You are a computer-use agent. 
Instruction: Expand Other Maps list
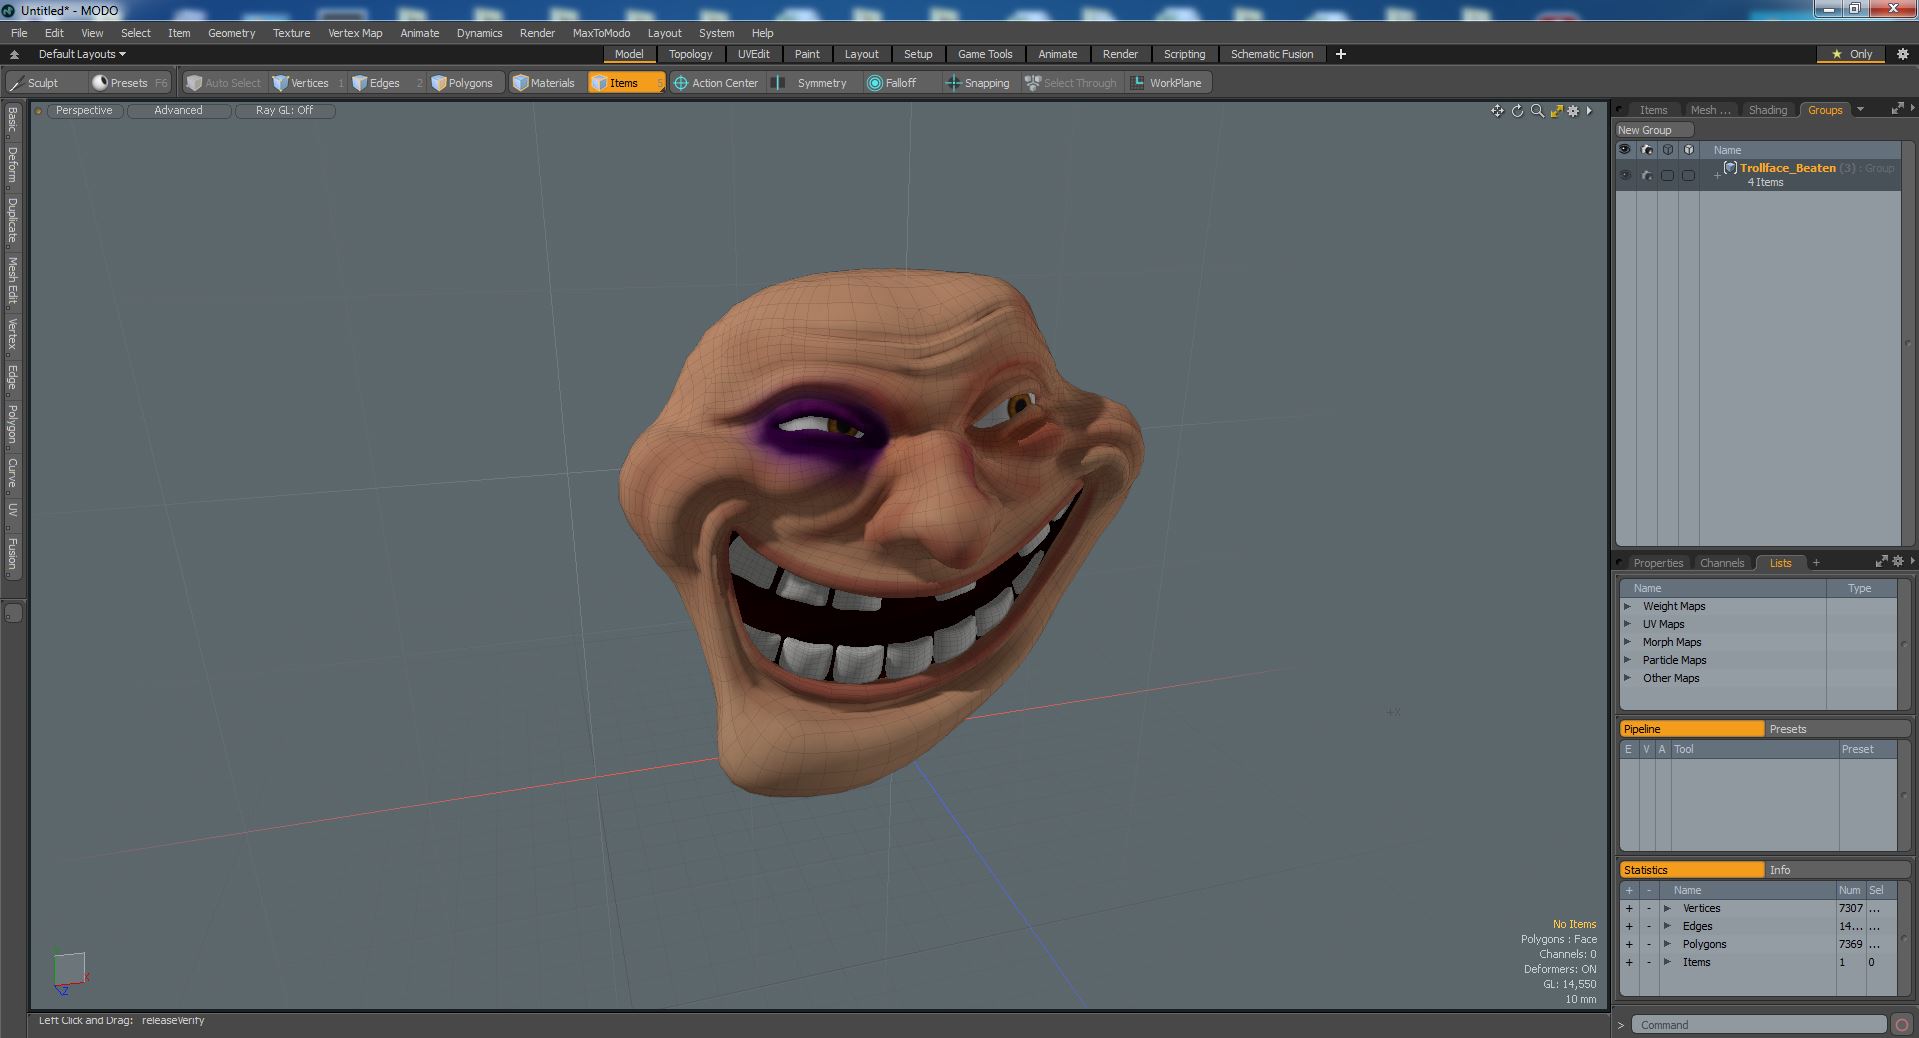coord(1627,678)
